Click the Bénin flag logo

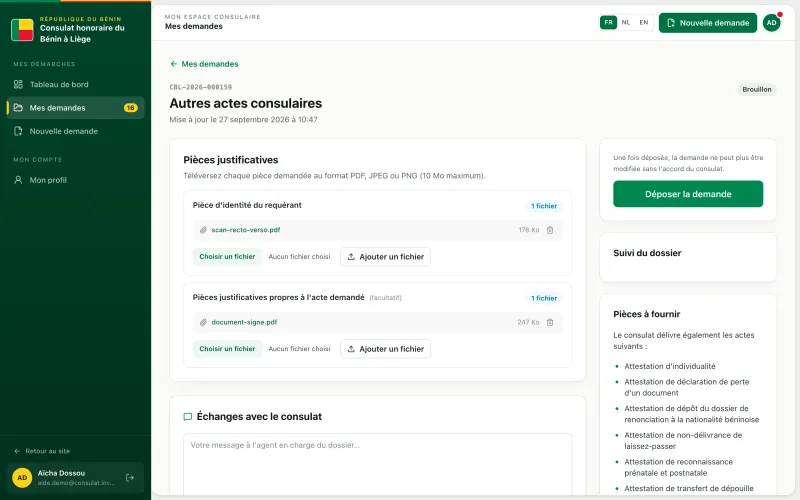pyautogui.click(x=22, y=30)
